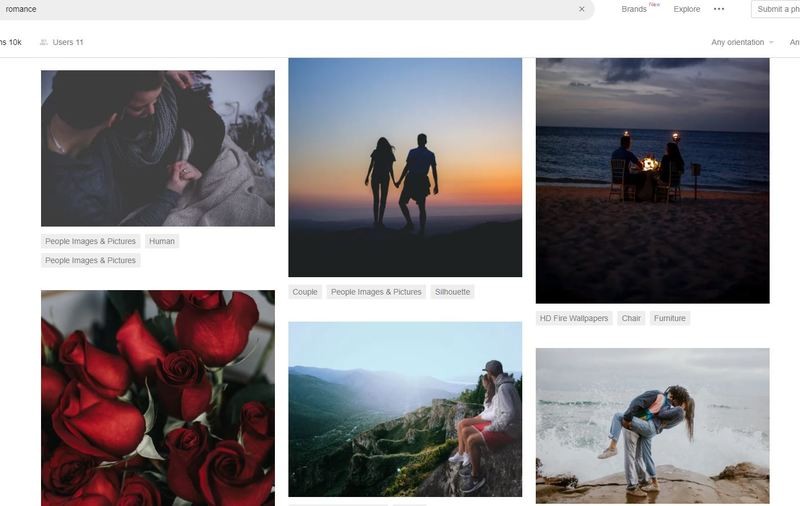Switch to the Users 11 tab
The height and width of the screenshot is (506, 800).
[62, 42]
